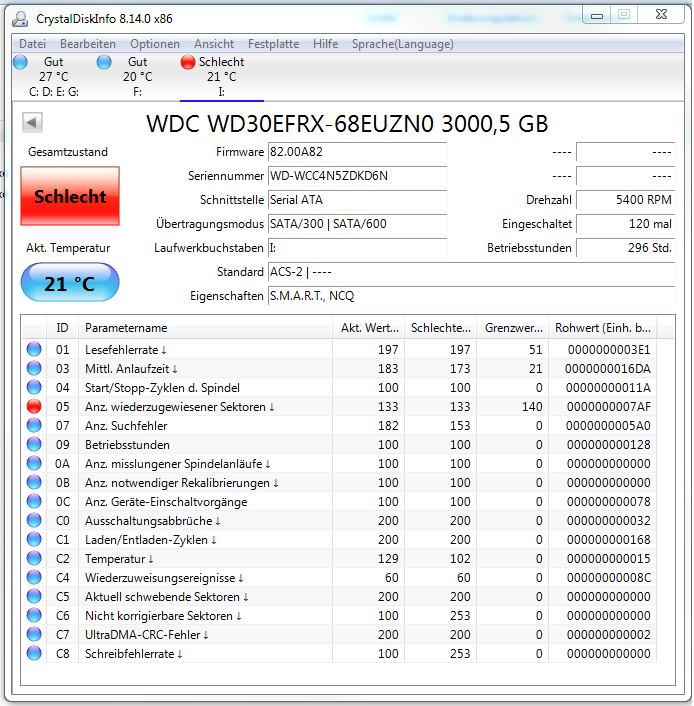Open the Festplatte menu

[273, 44]
